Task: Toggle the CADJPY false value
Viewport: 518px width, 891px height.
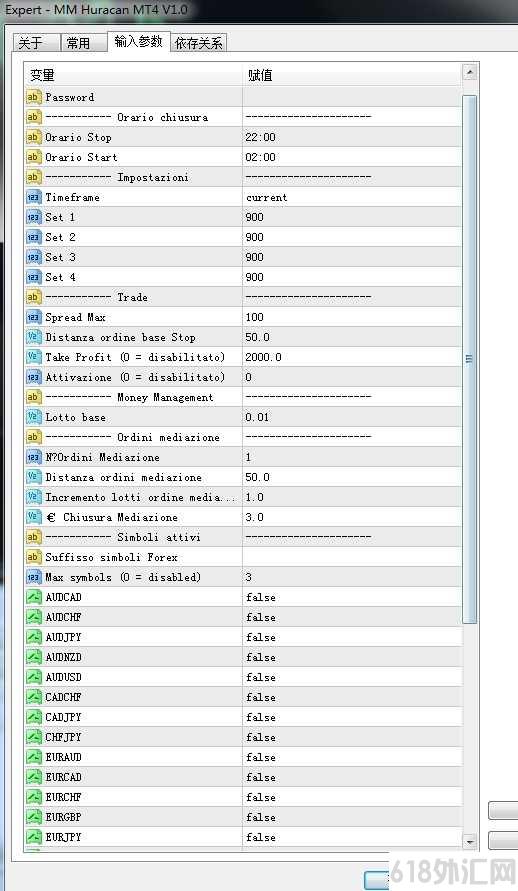Action: (x=352, y=717)
